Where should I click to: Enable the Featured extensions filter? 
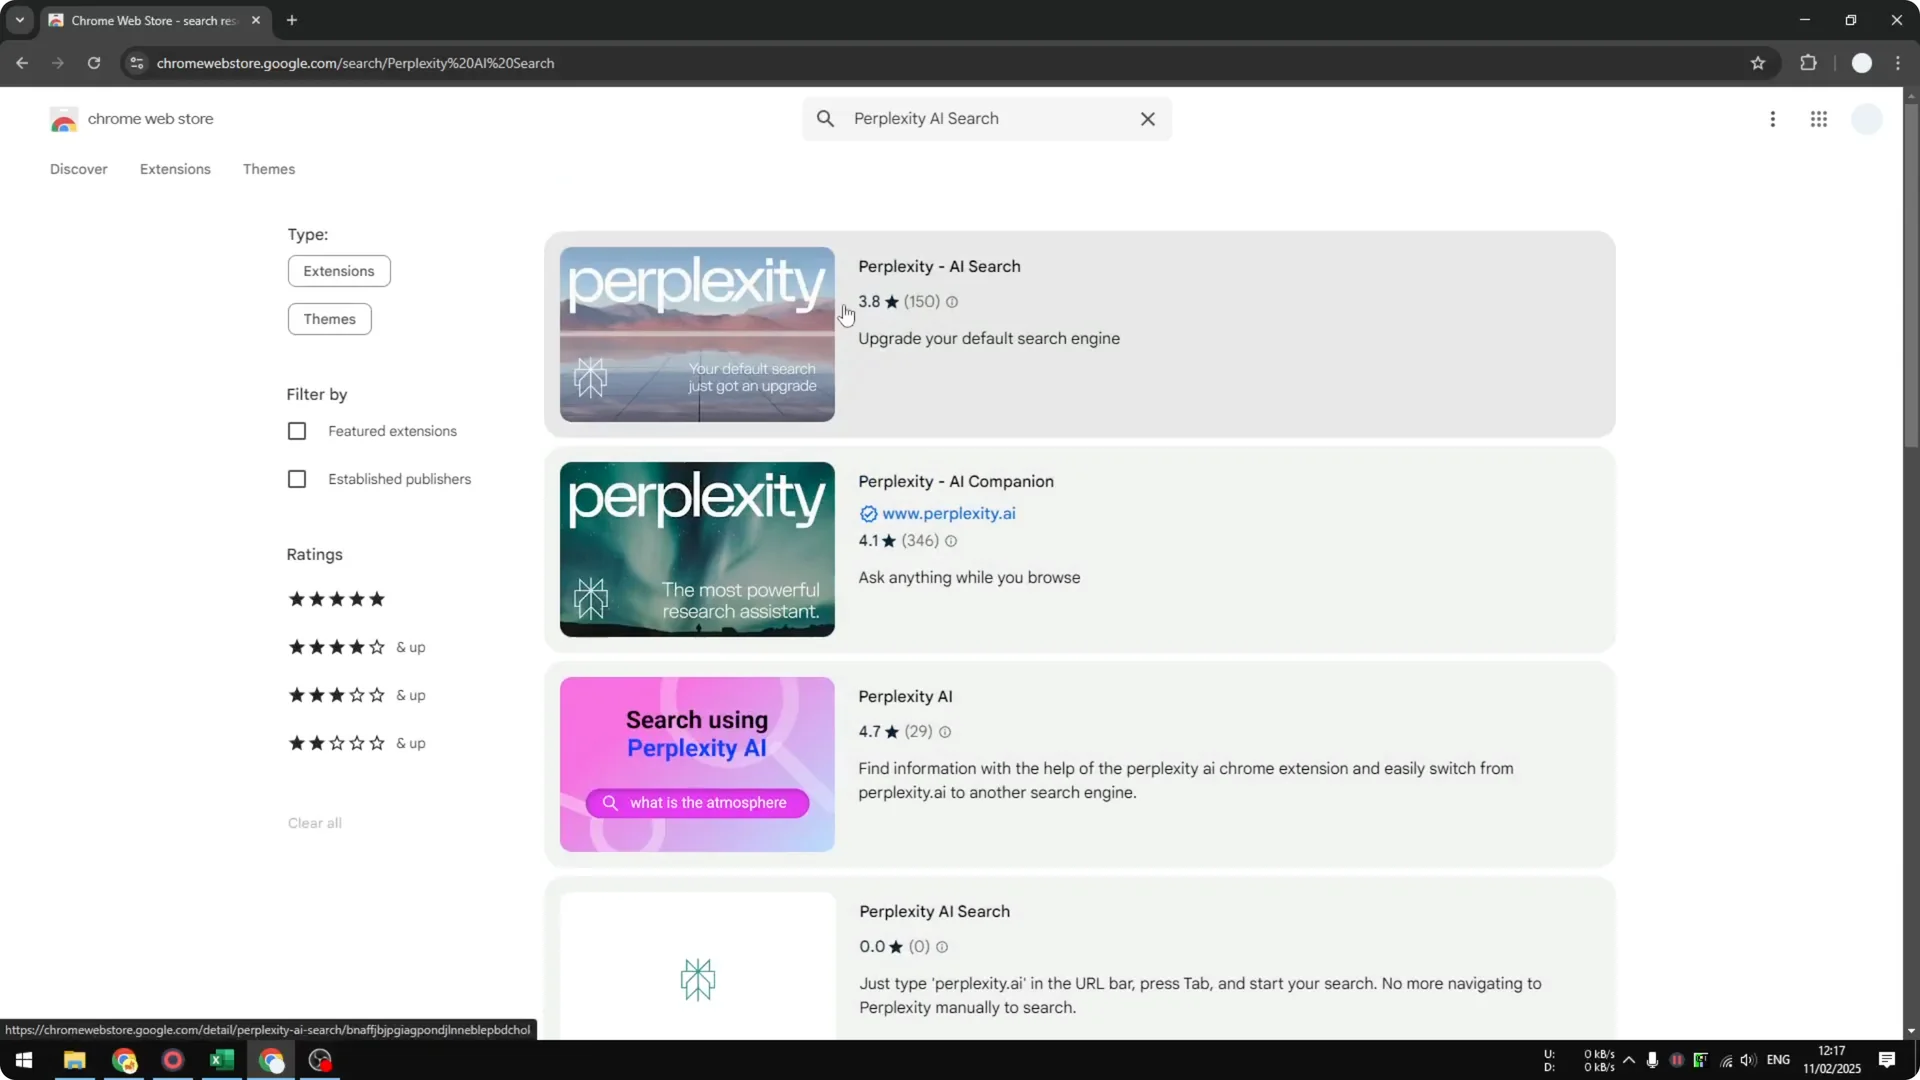[296, 430]
